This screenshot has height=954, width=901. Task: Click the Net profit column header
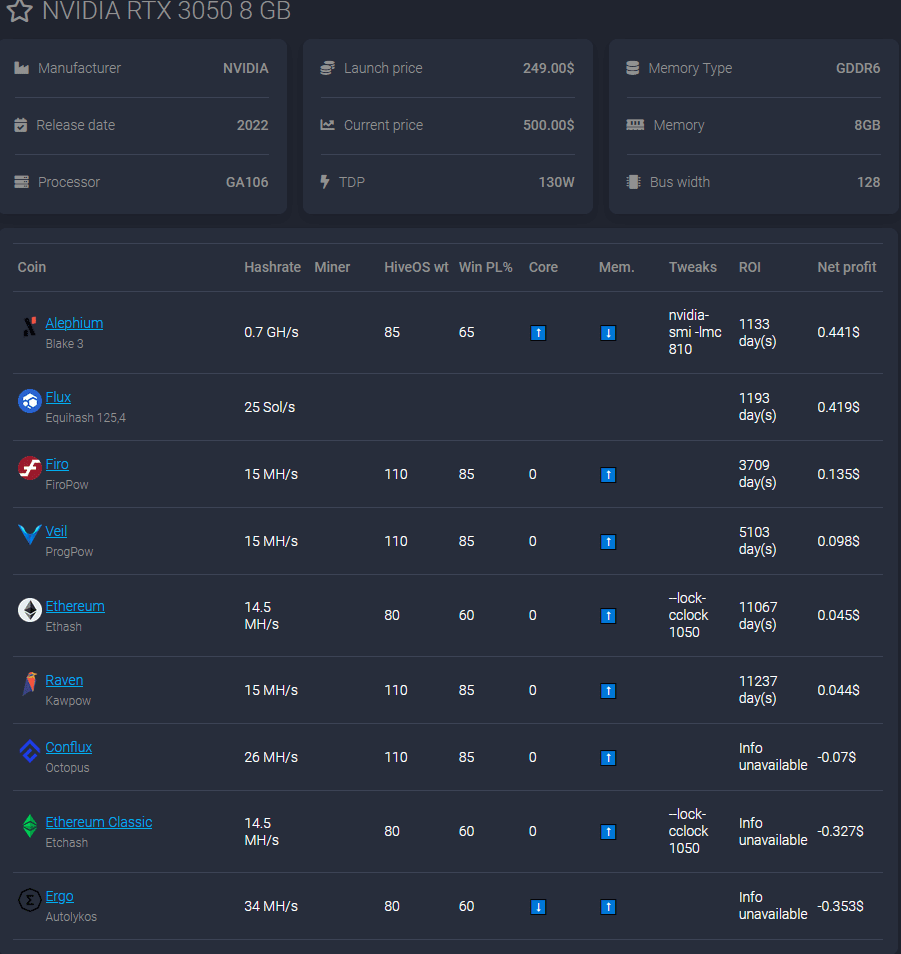click(847, 267)
